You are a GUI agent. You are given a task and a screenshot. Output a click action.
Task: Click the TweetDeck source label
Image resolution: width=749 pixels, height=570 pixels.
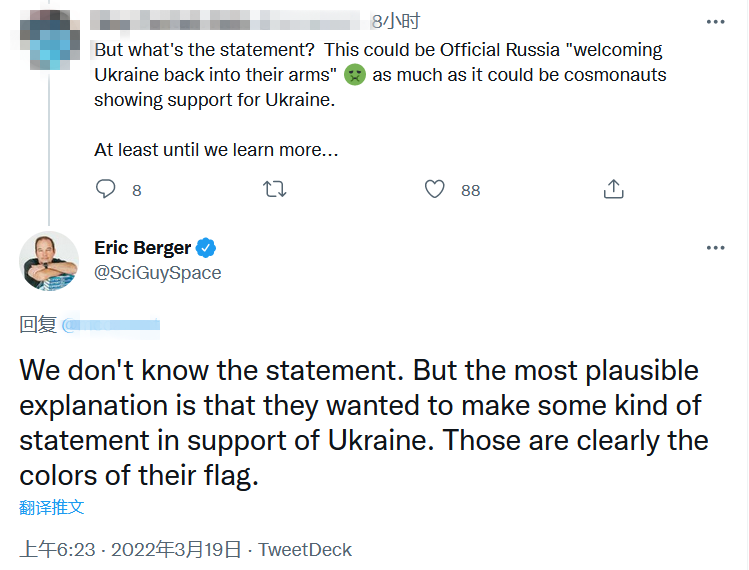click(x=305, y=549)
